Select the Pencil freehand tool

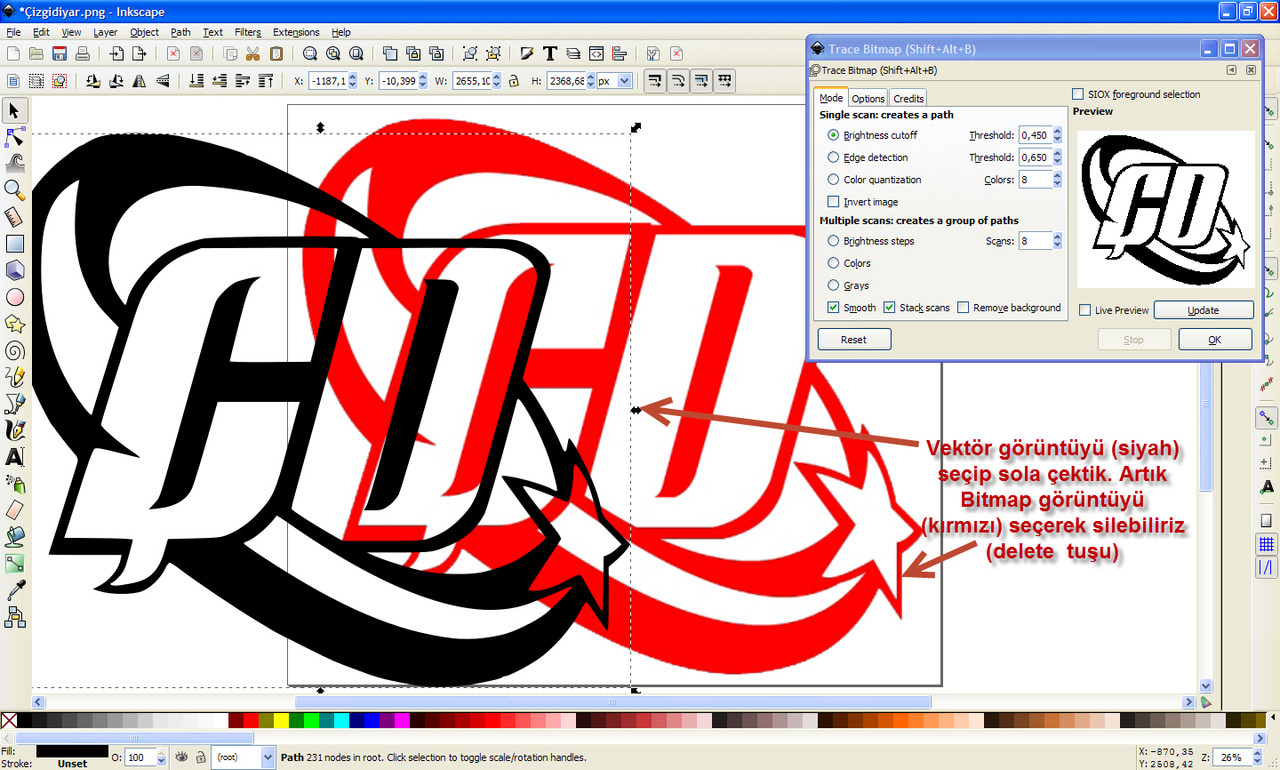click(x=15, y=377)
